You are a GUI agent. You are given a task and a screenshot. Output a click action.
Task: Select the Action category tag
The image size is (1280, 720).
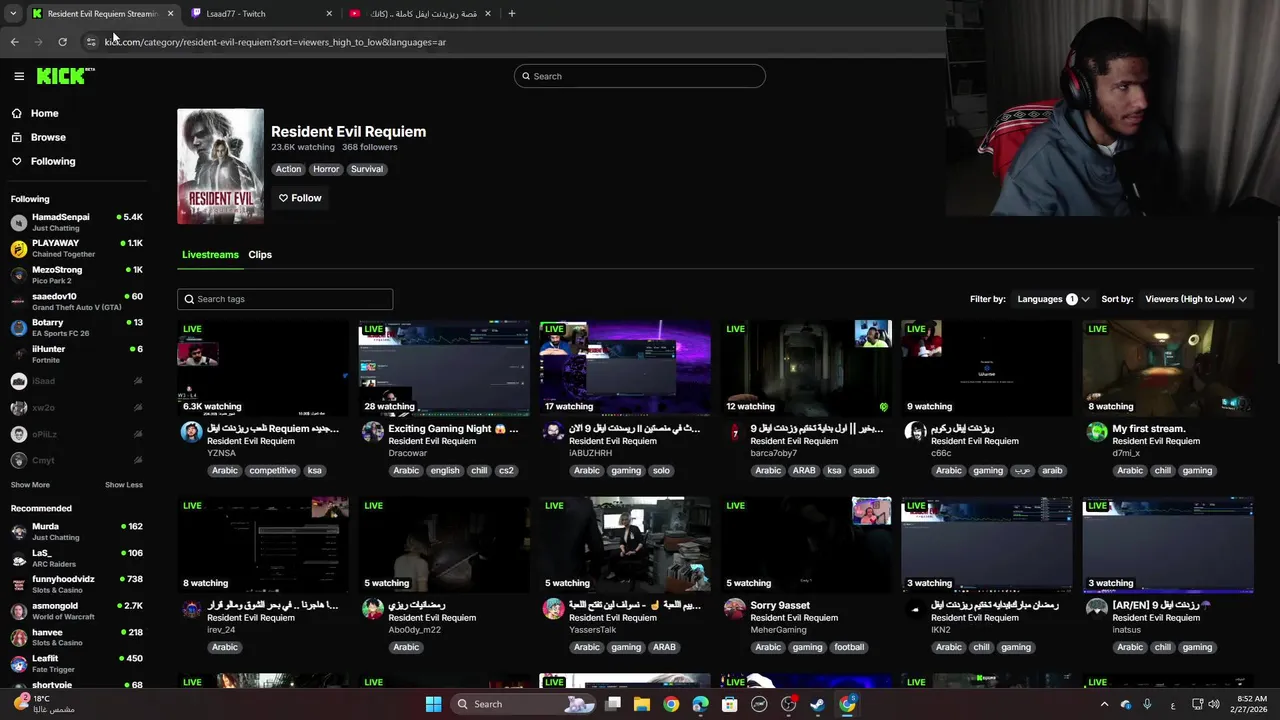coord(288,169)
